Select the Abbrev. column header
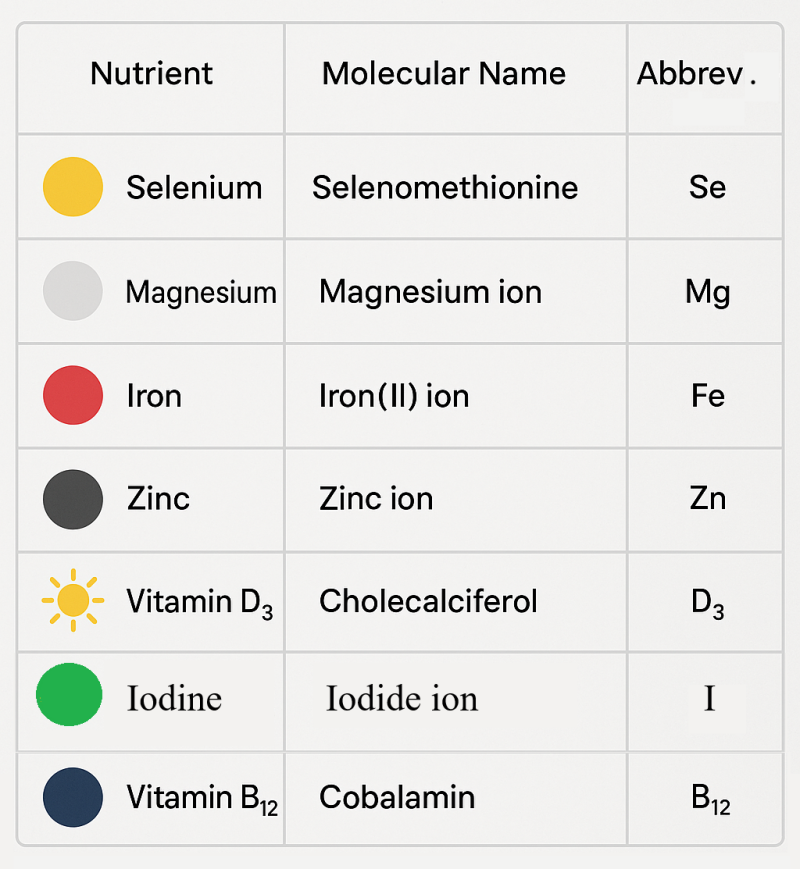This screenshot has width=800, height=869. pyautogui.click(x=696, y=74)
